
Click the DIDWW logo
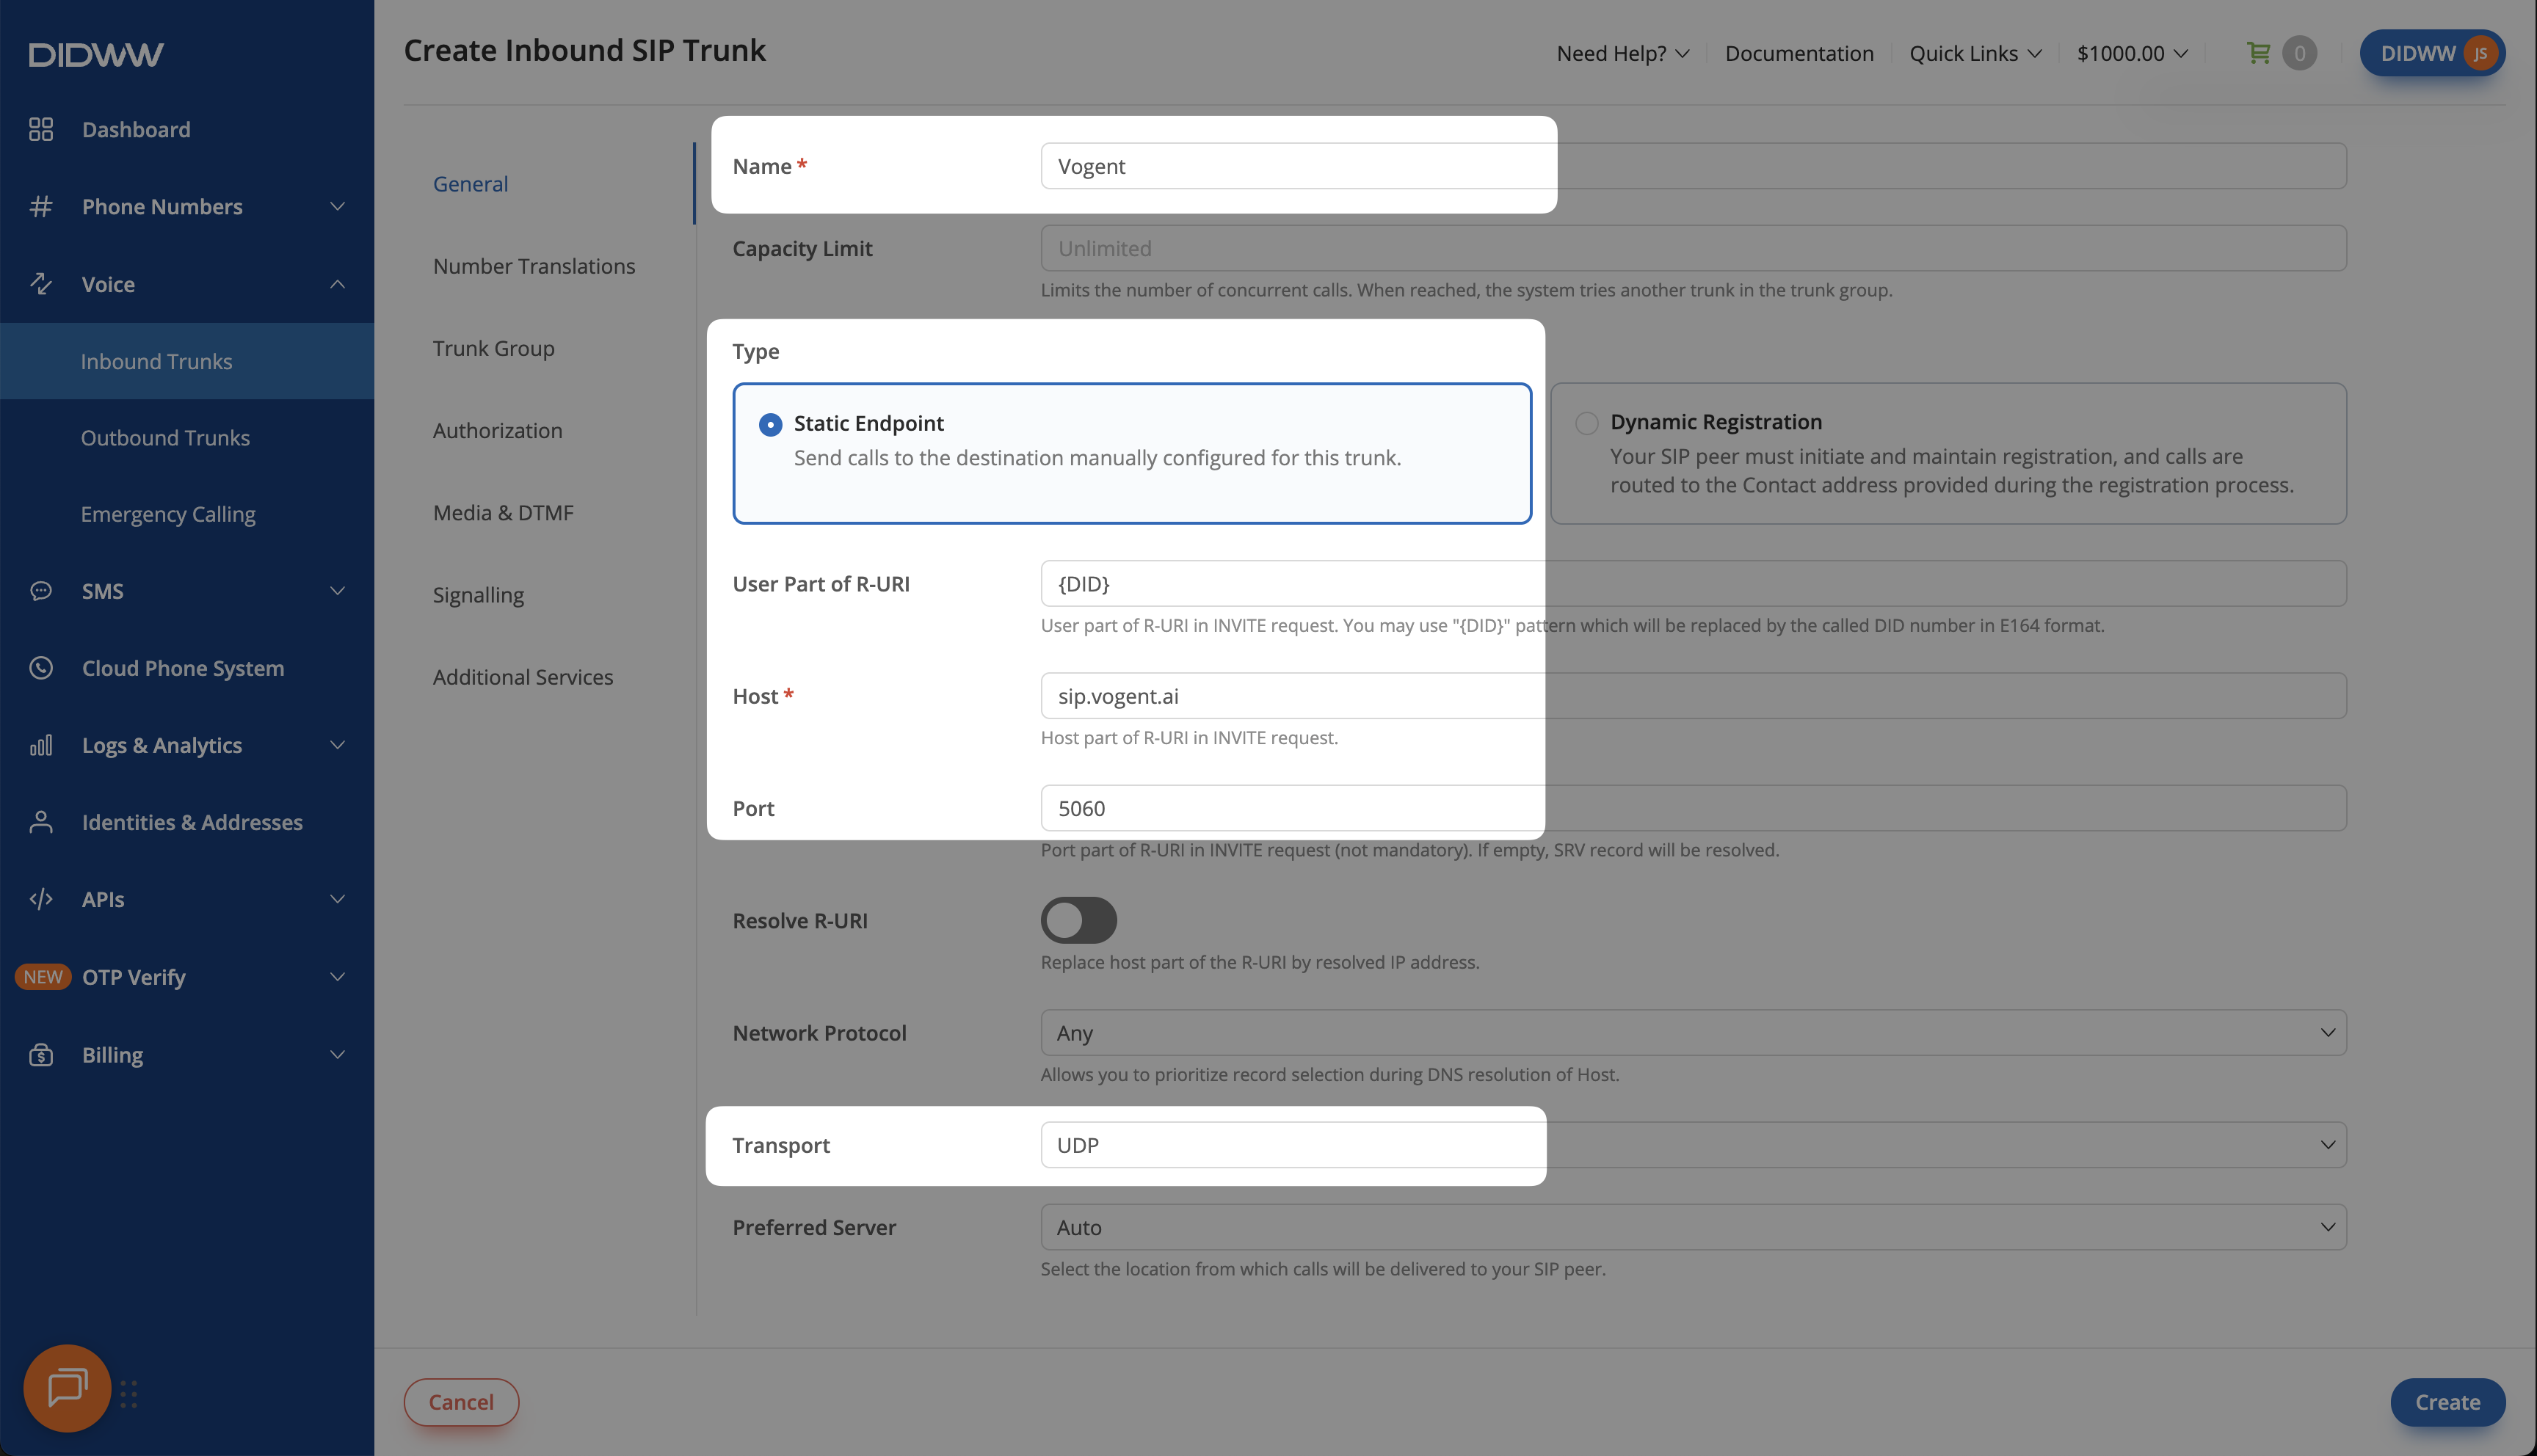pyautogui.click(x=96, y=54)
